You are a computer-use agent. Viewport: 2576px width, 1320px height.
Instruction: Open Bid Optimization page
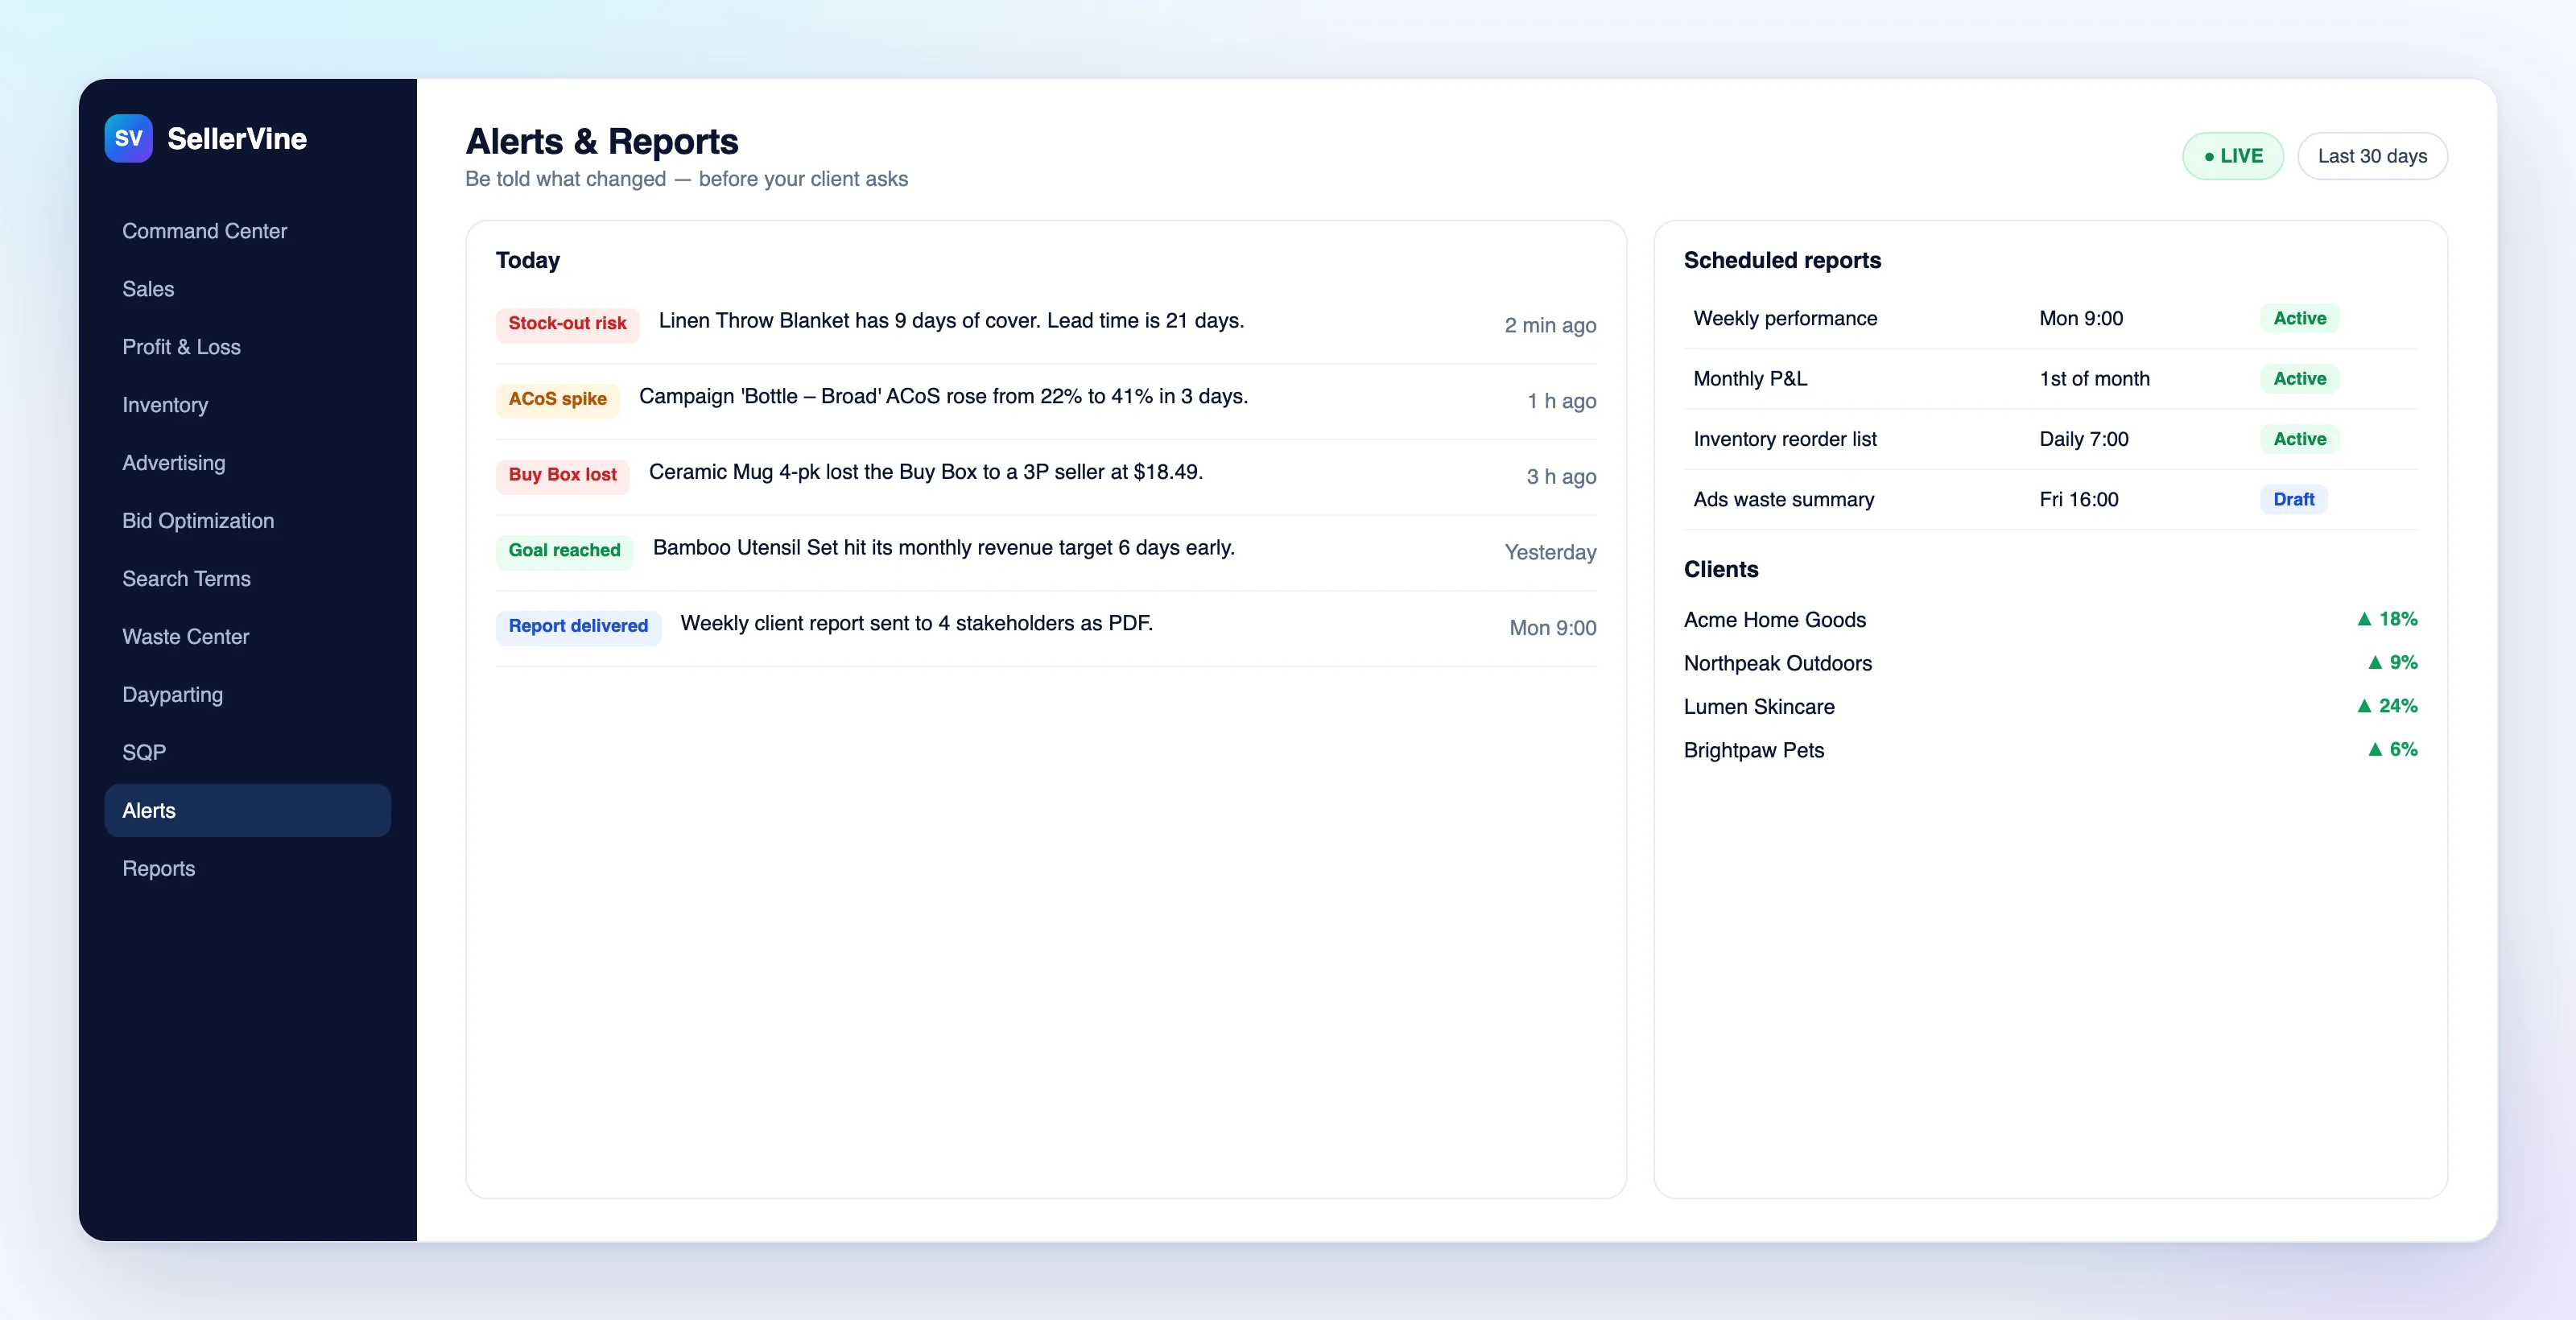coord(247,521)
